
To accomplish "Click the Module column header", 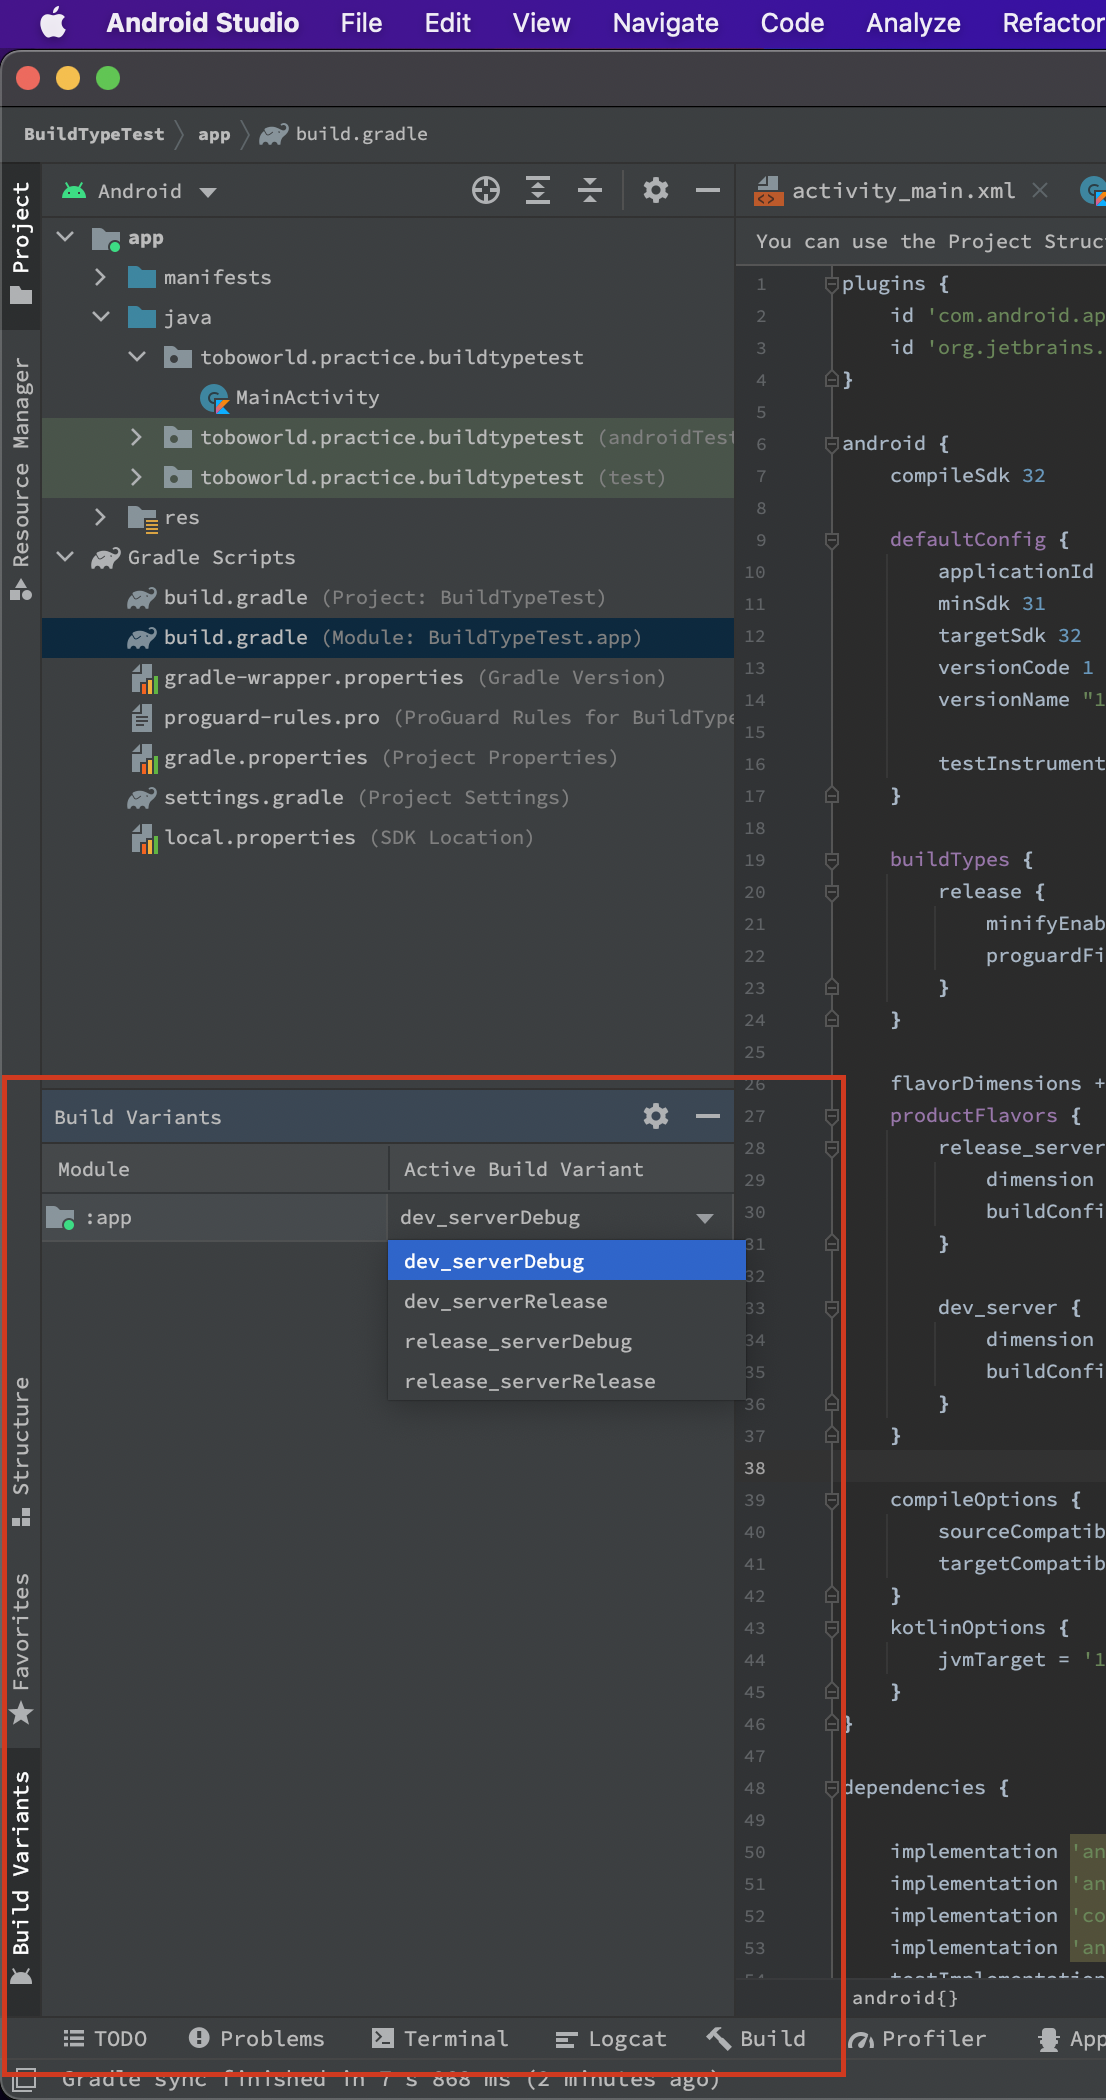I will point(215,1169).
